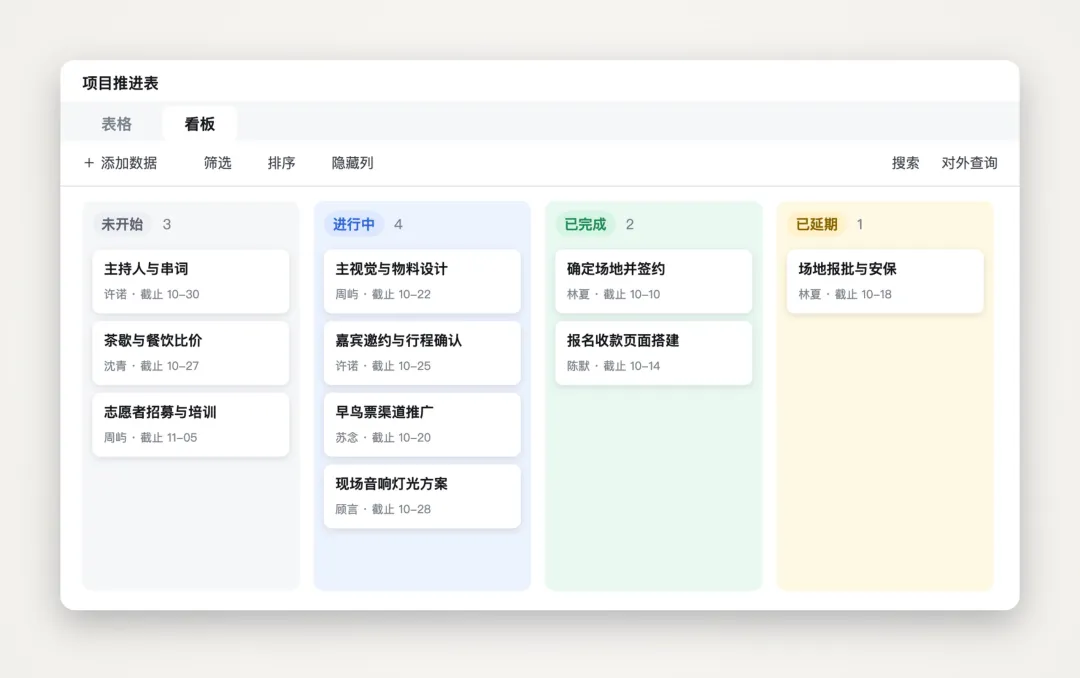Screen dimensions: 1080x678
Task: Click the 已完成 column label
Action: coord(585,224)
